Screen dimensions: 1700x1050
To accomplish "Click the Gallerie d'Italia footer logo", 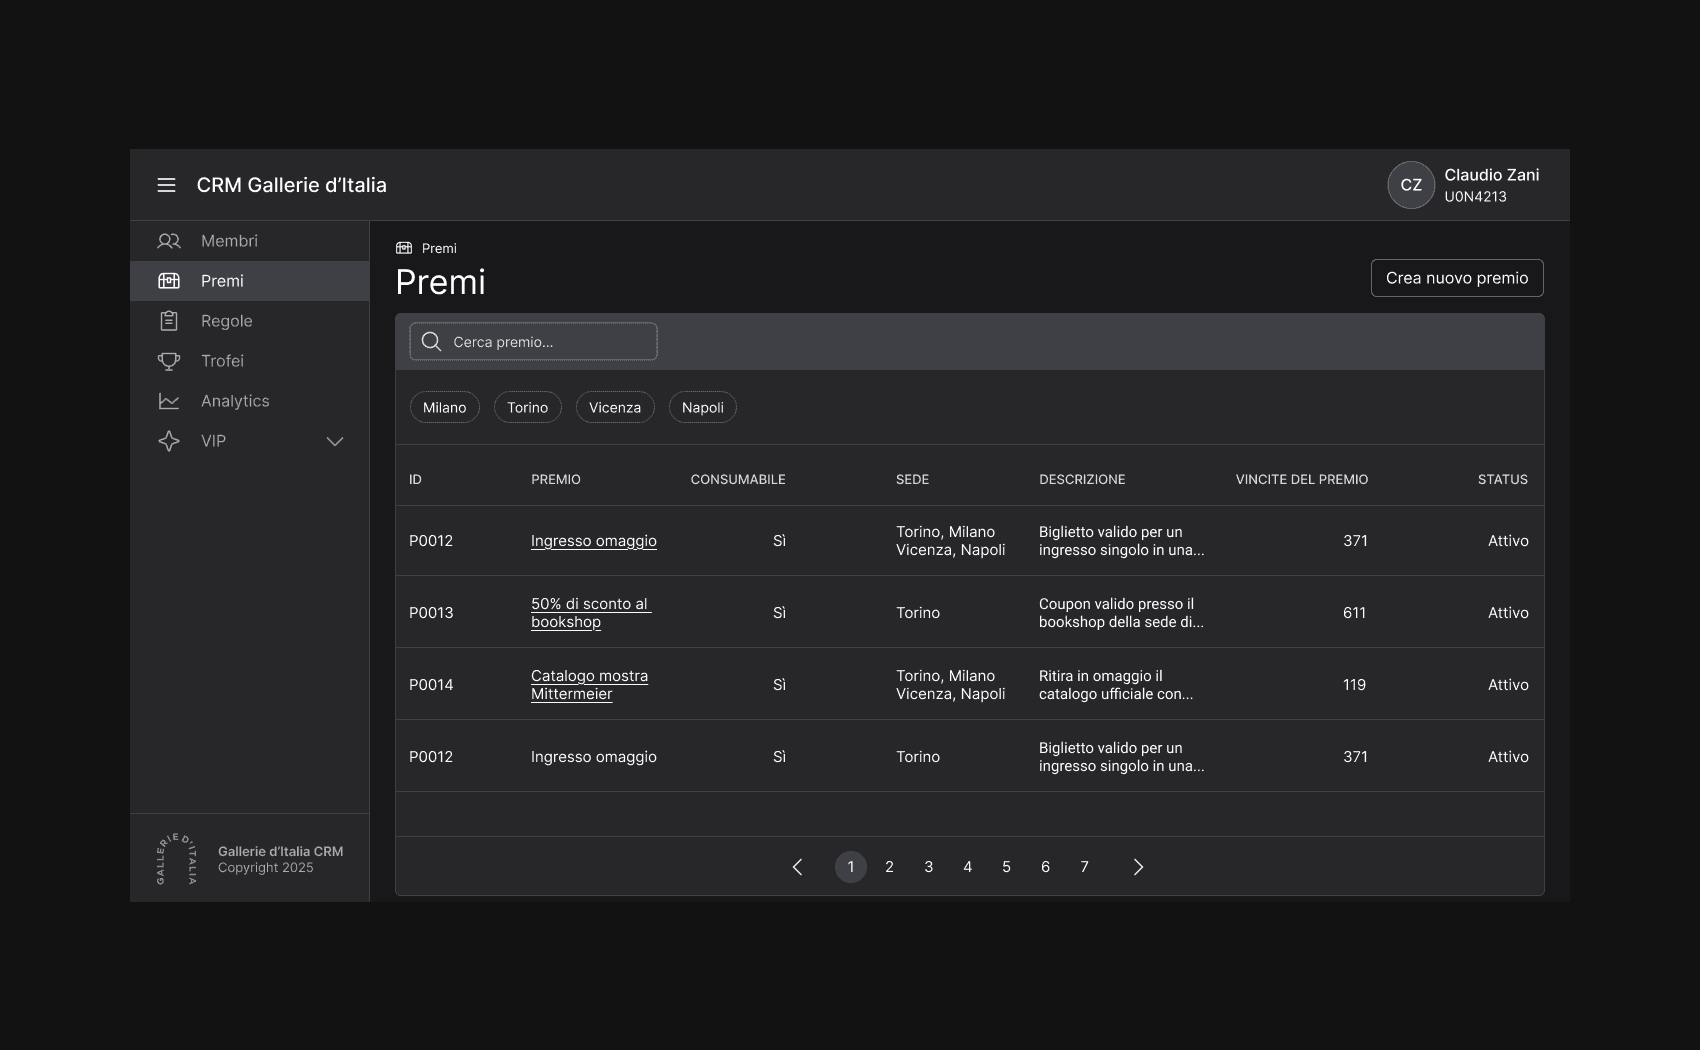I will [x=177, y=859].
